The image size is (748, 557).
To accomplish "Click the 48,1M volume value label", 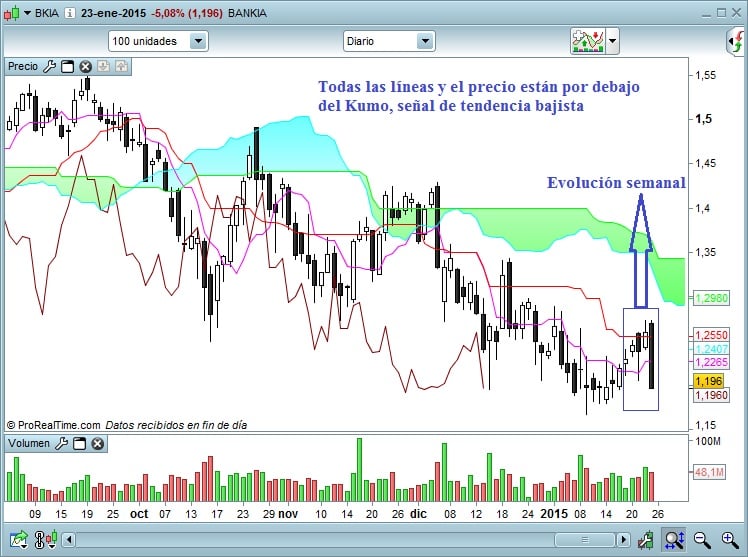I will [709, 472].
